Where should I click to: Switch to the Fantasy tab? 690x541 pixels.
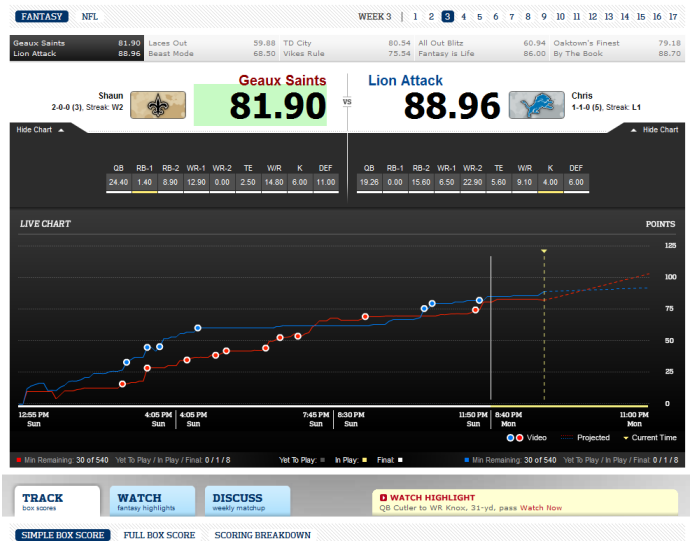(x=42, y=17)
